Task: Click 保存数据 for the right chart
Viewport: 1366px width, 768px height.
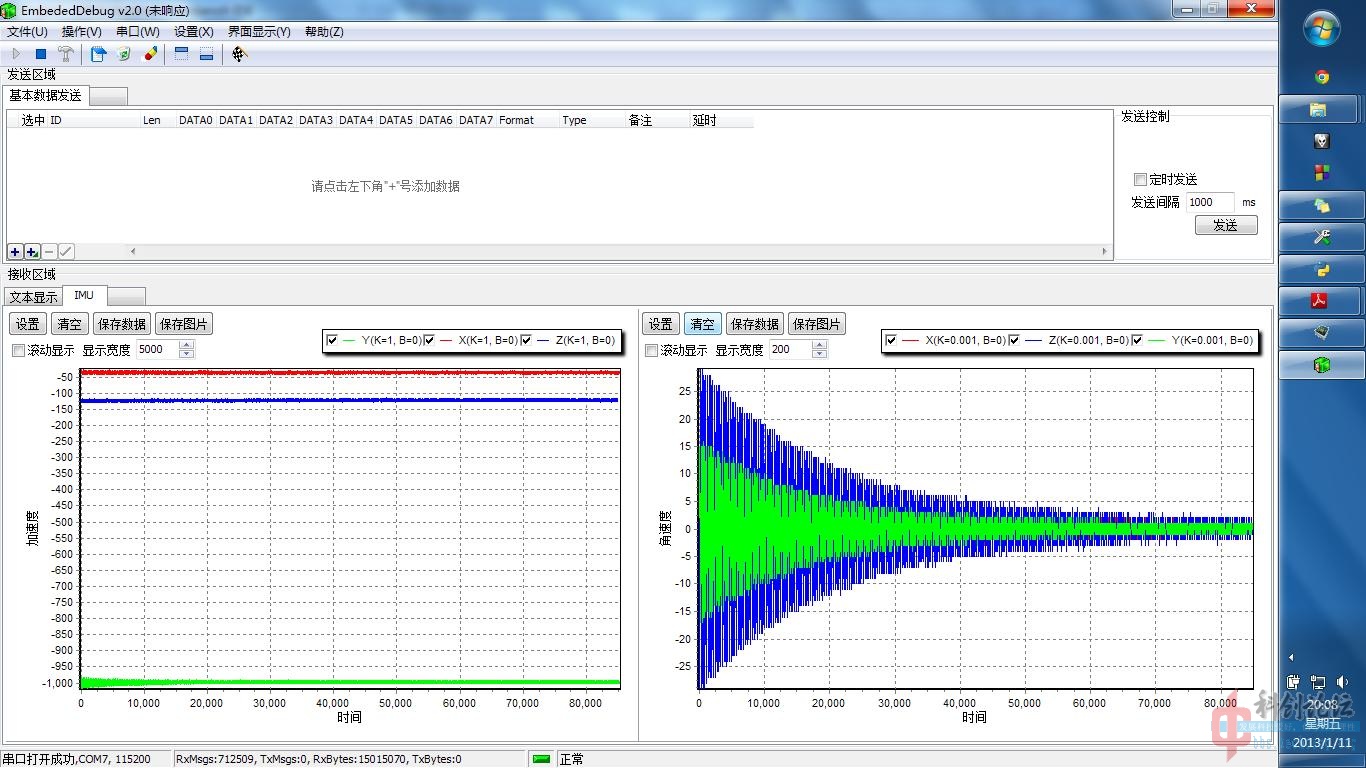Action: 754,324
